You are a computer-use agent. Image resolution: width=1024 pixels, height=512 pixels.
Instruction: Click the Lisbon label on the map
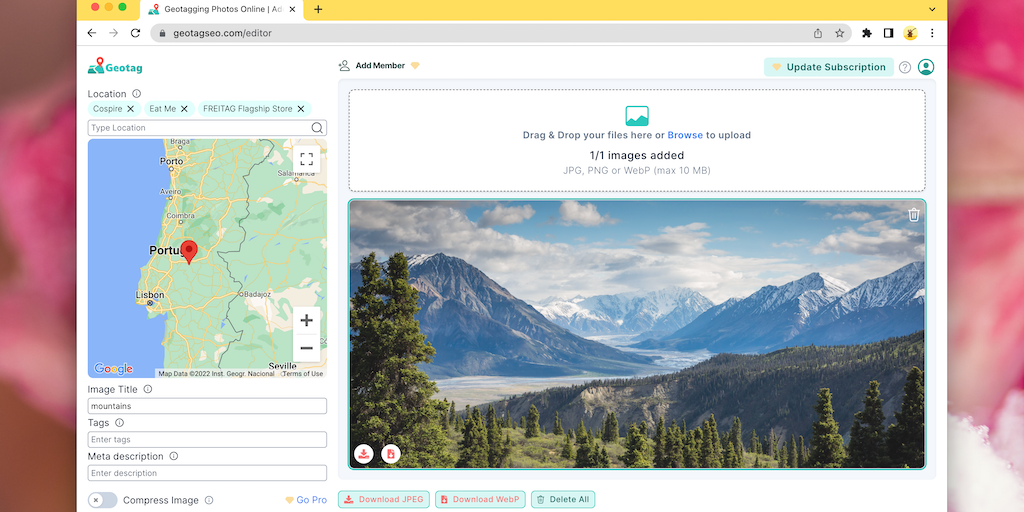(150, 295)
